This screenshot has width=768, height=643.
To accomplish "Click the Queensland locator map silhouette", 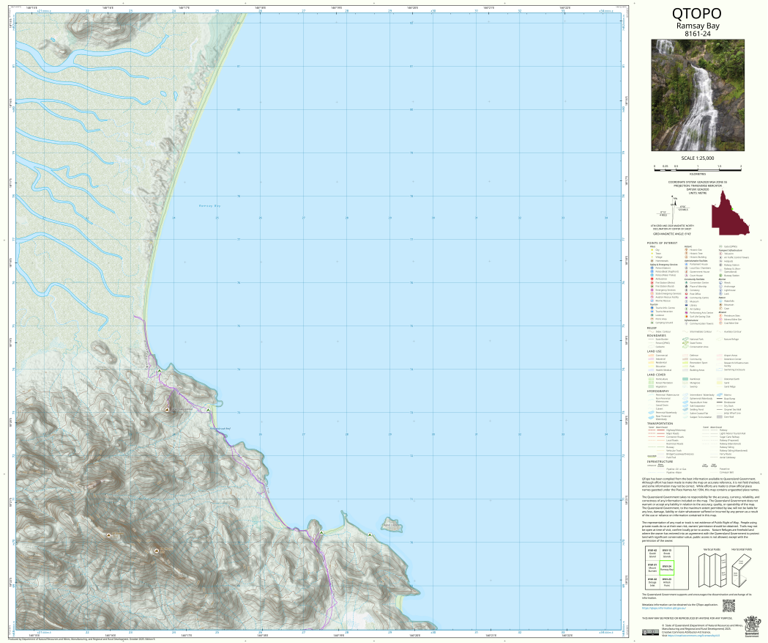I will pos(730,213).
